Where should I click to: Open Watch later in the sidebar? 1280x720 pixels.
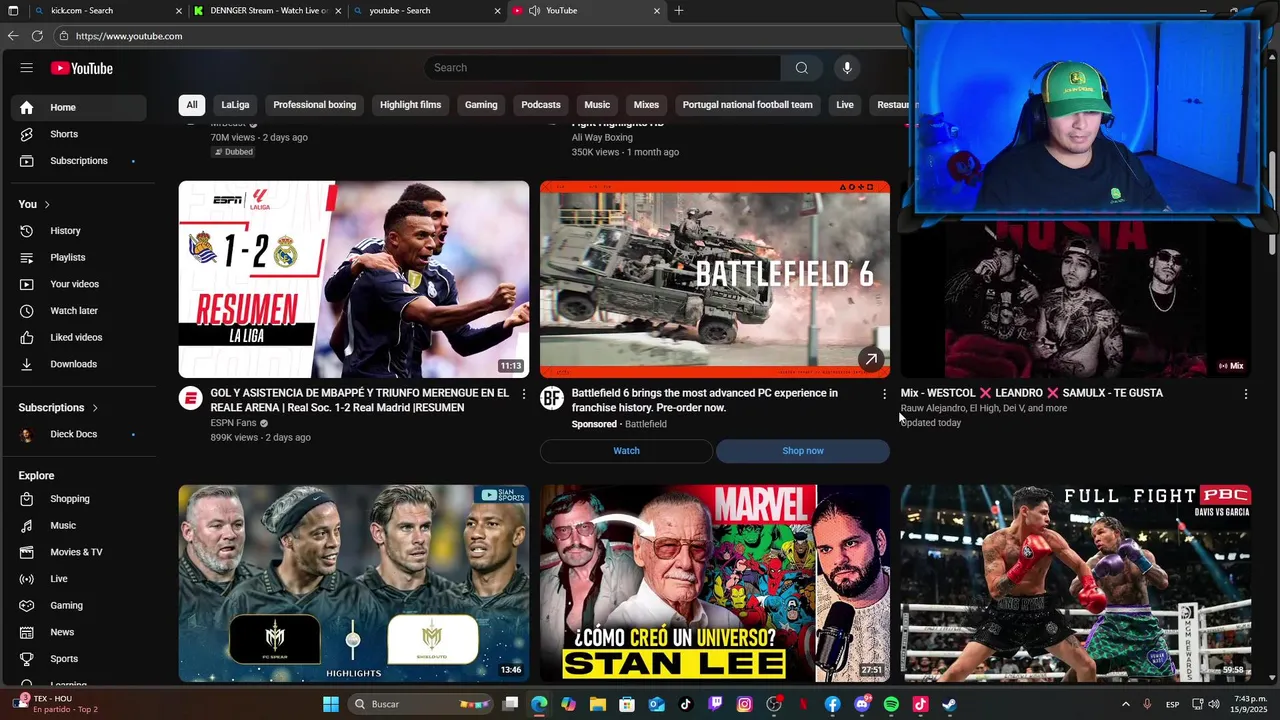pyautogui.click(x=80, y=311)
